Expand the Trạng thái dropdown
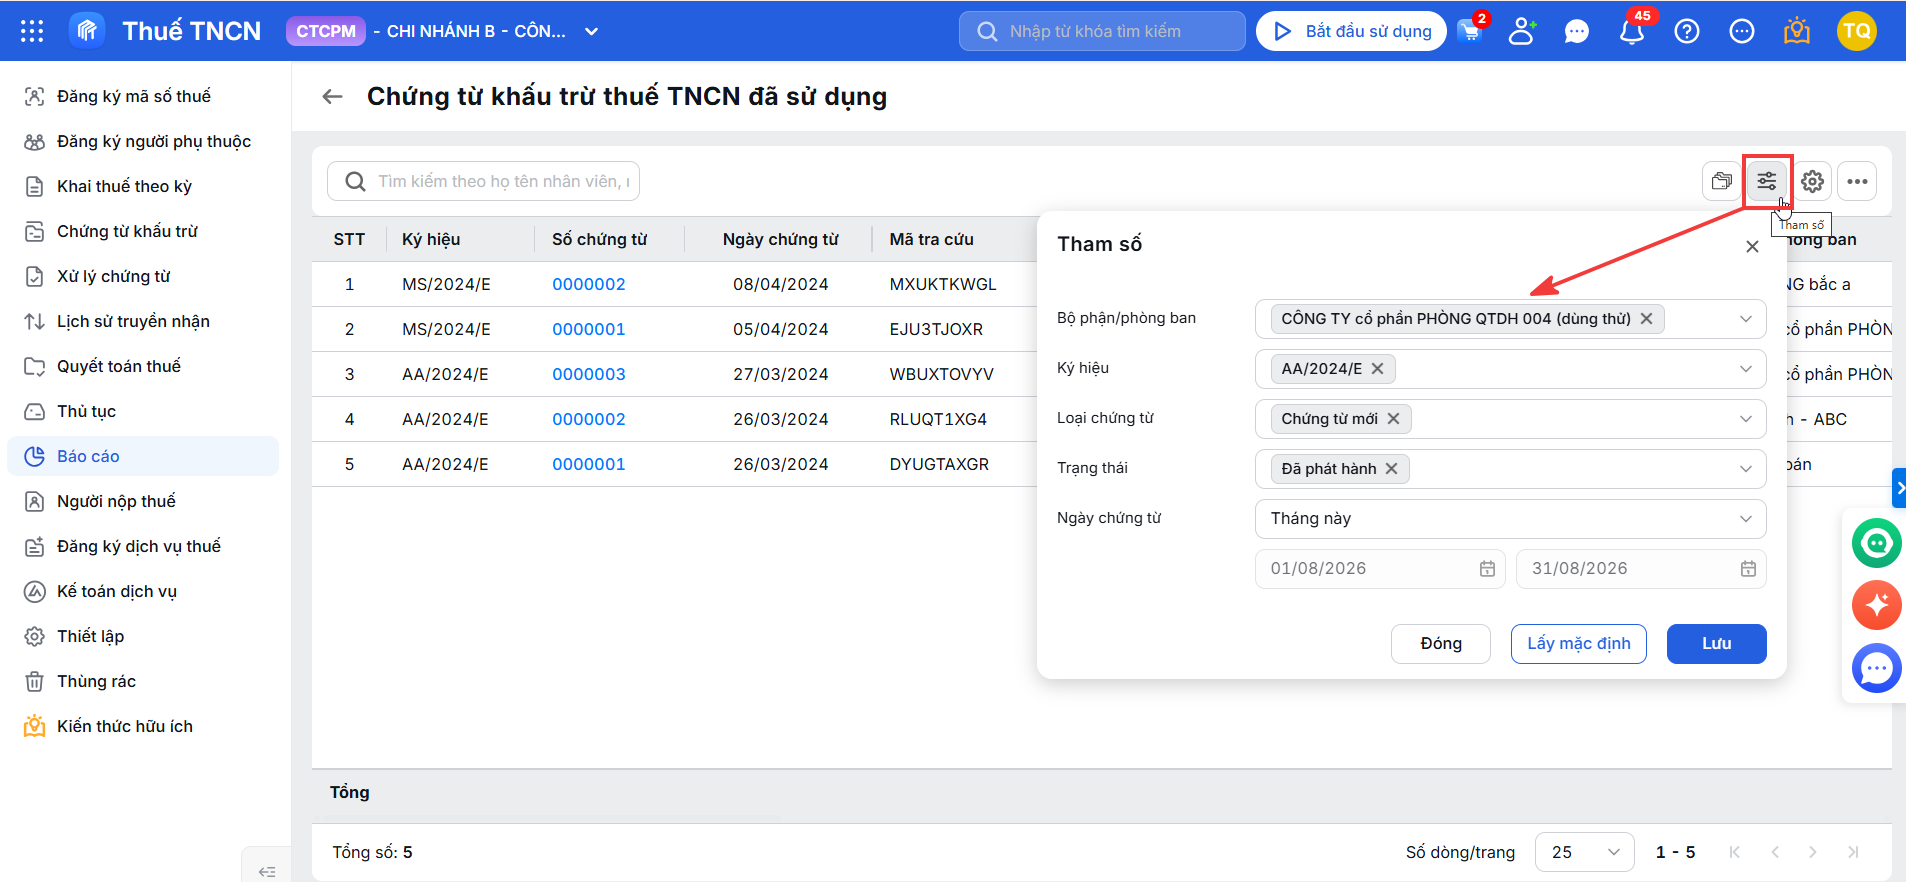The height and width of the screenshot is (882, 1906). click(1746, 469)
